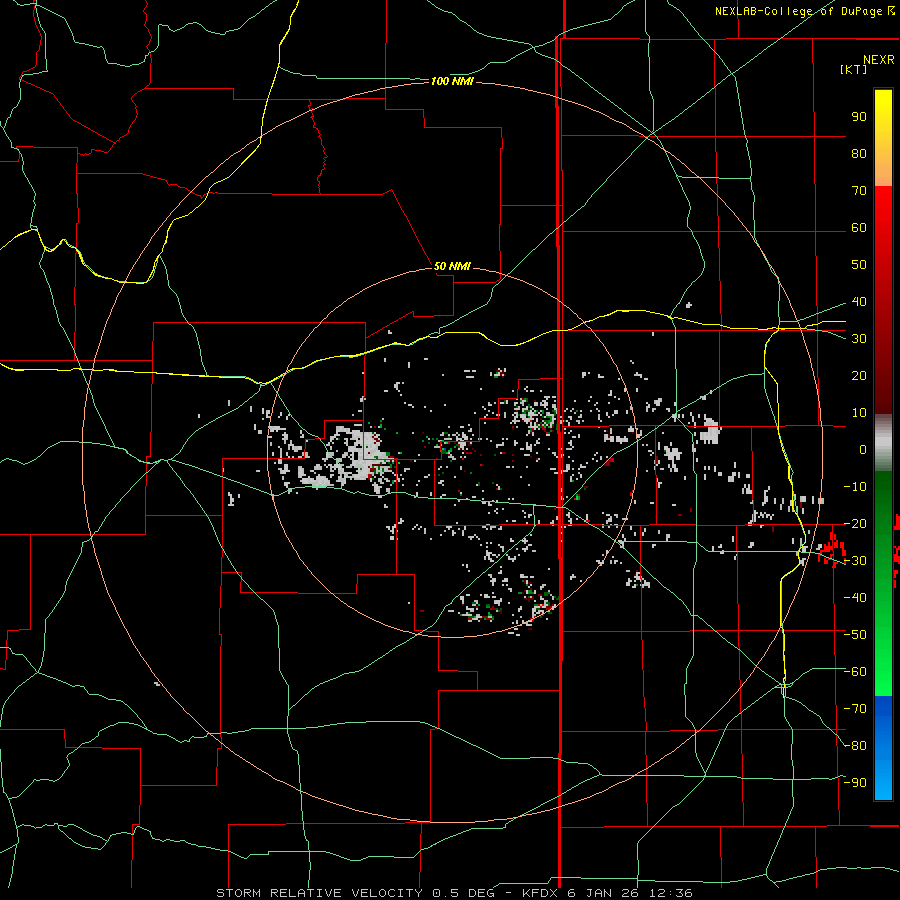Select the 10 value on the velocity scale

click(859, 413)
